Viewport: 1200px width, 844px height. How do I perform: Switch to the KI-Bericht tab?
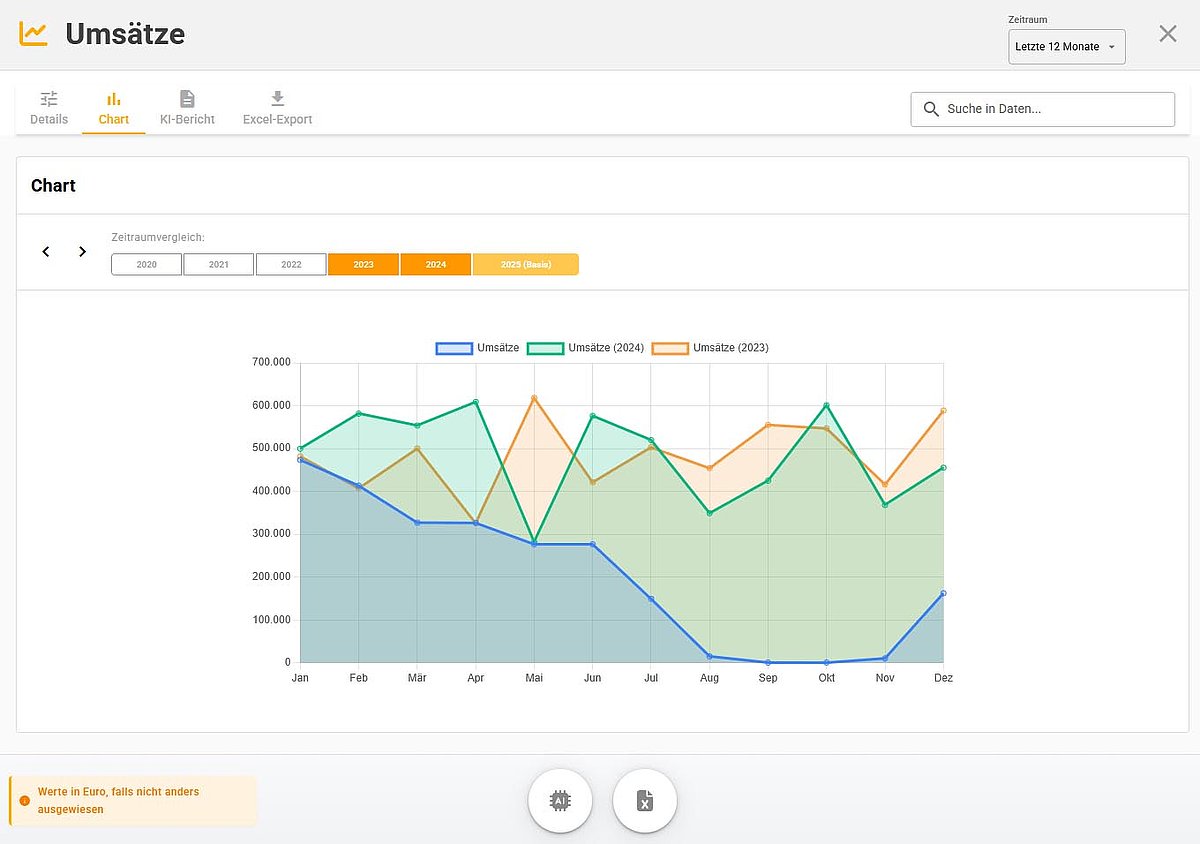pos(187,108)
